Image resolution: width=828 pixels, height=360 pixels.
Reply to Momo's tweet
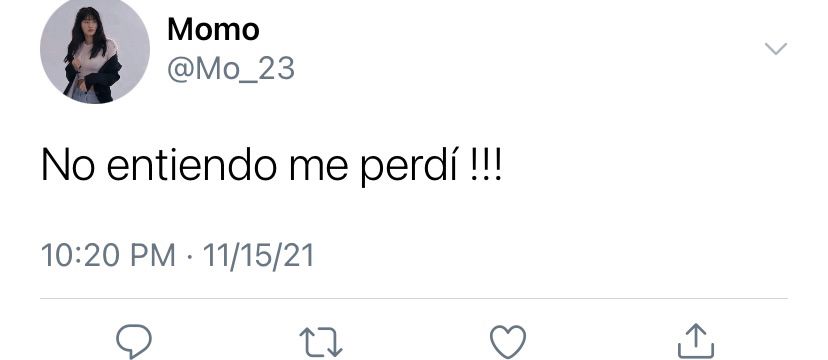(x=134, y=342)
